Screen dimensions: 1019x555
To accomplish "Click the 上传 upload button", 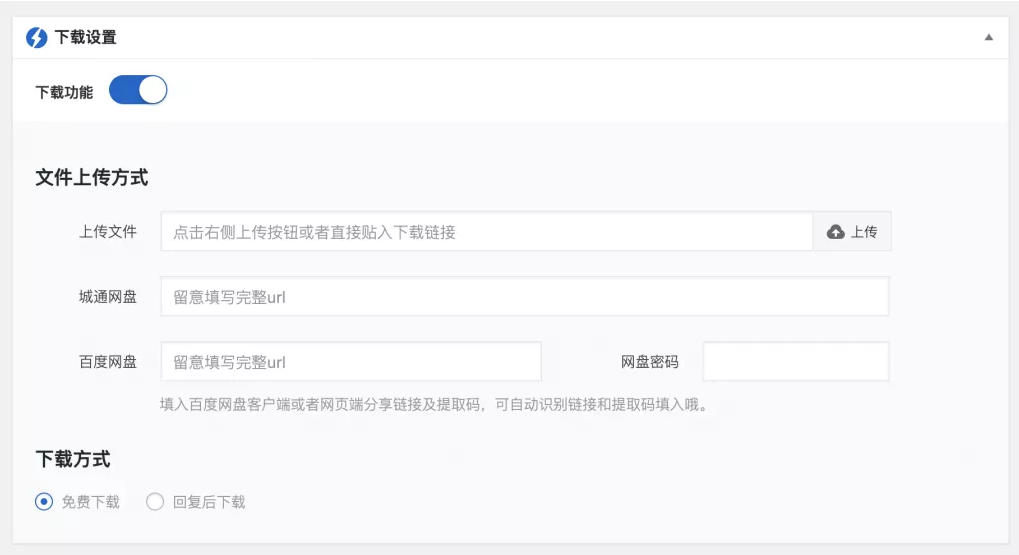I will [852, 231].
